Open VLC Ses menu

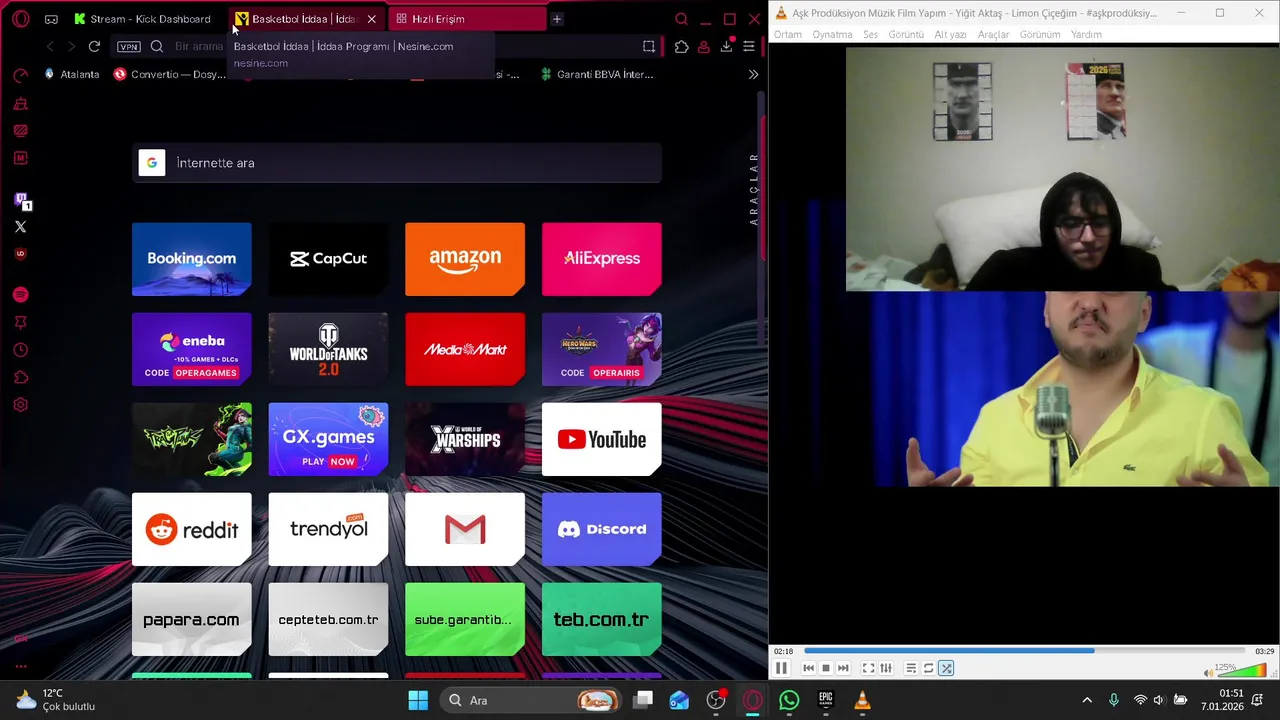870,34
